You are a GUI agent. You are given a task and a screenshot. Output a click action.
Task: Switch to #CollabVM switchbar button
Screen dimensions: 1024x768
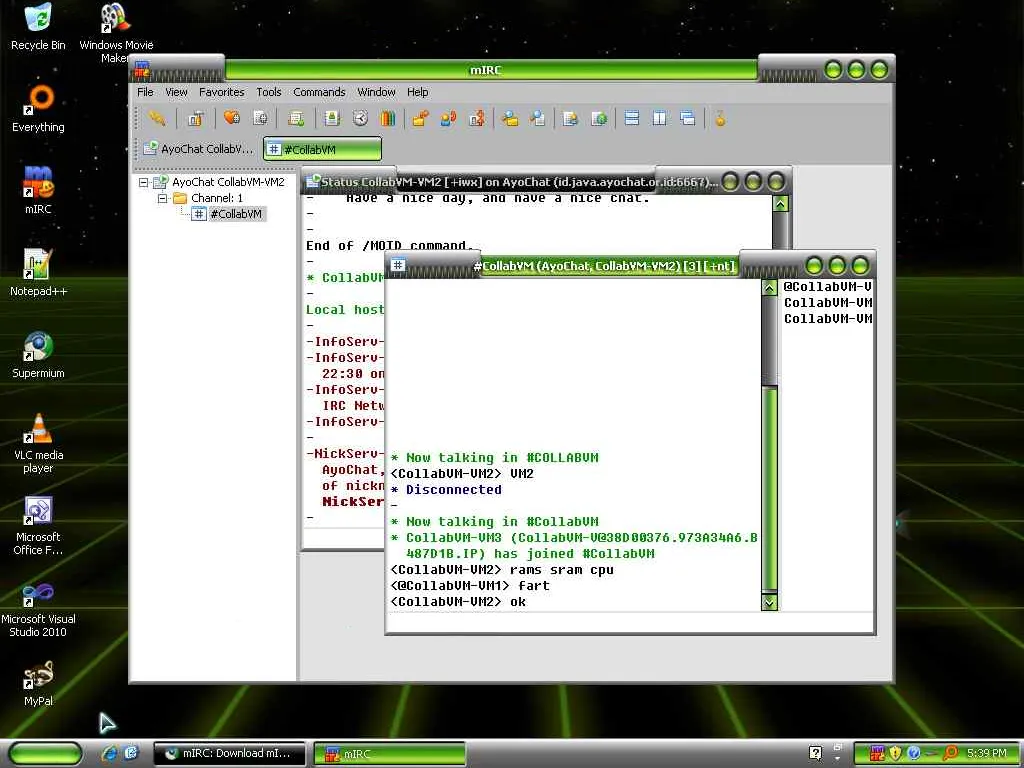pyautogui.click(x=322, y=149)
